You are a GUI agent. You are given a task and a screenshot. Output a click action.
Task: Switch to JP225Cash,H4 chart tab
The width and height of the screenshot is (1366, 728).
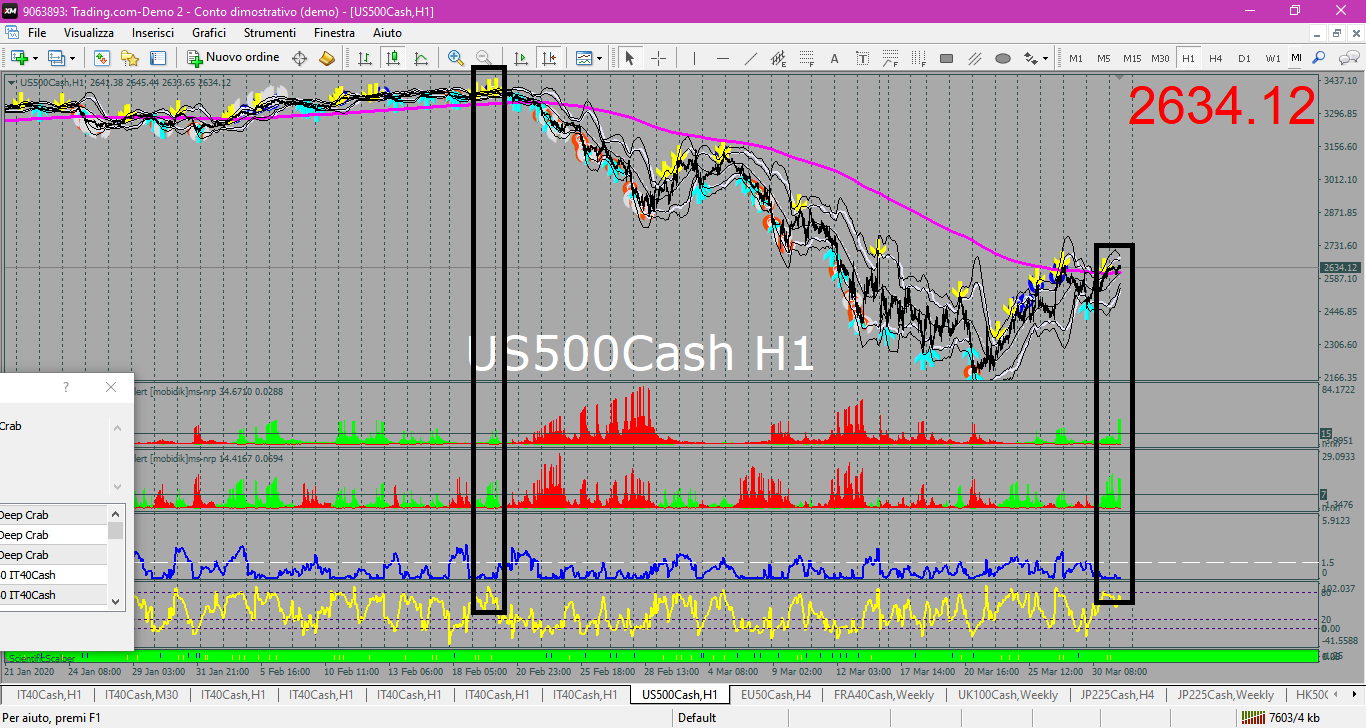point(1117,694)
